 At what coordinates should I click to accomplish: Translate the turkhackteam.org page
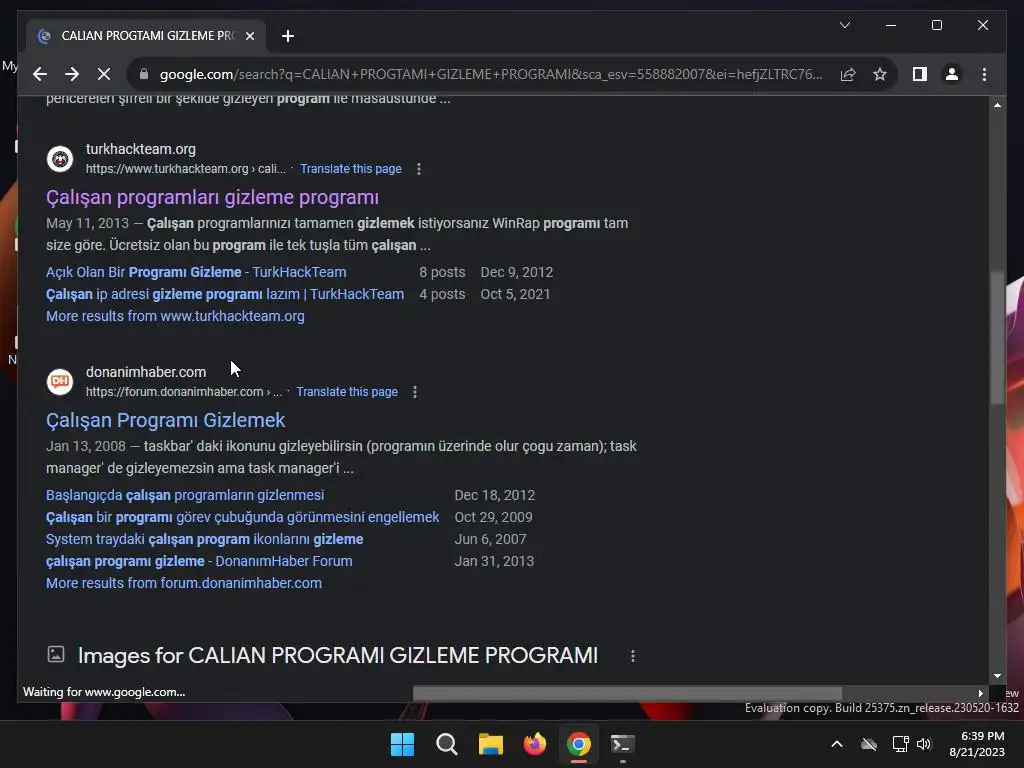pyautogui.click(x=351, y=169)
